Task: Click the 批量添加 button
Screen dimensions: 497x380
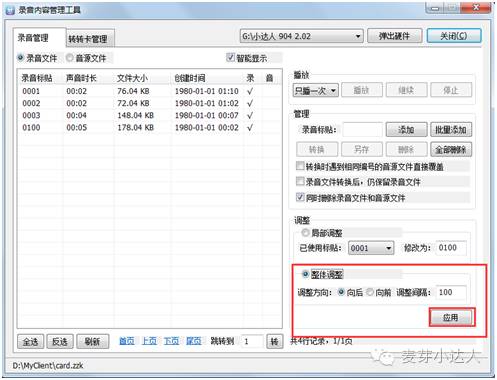Action: (451, 130)
